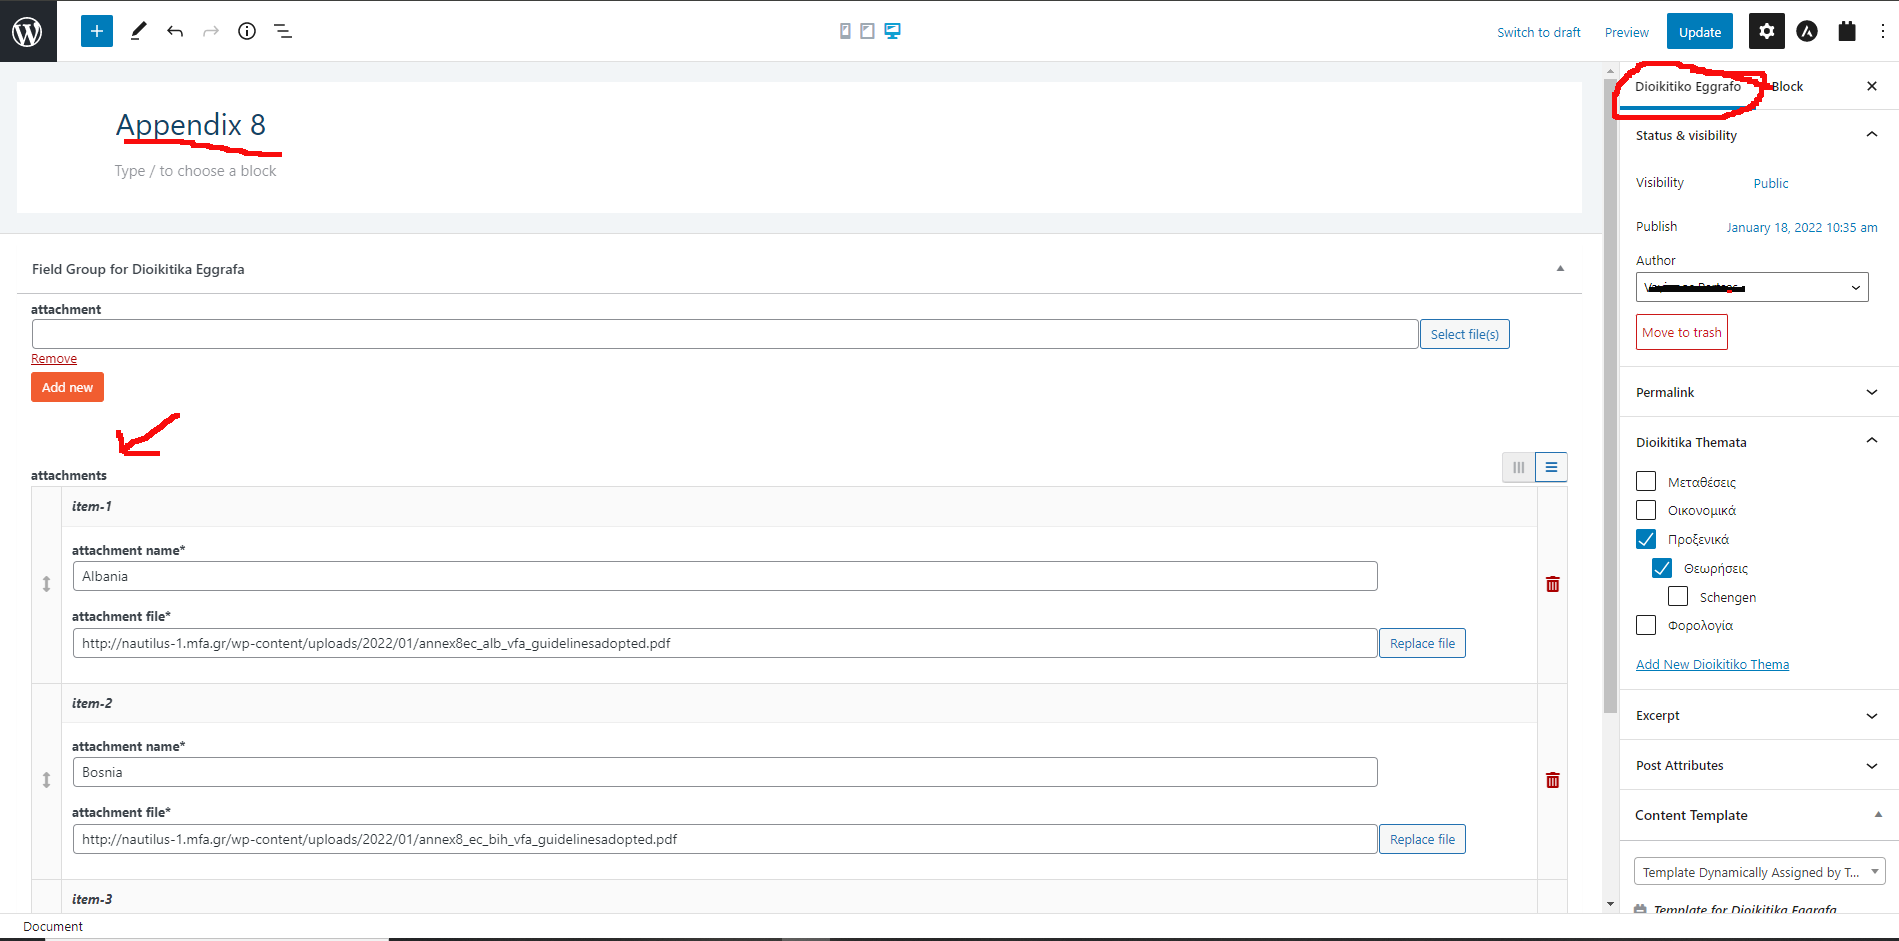Uncheck the Προξενικά checkbox

1646,539
